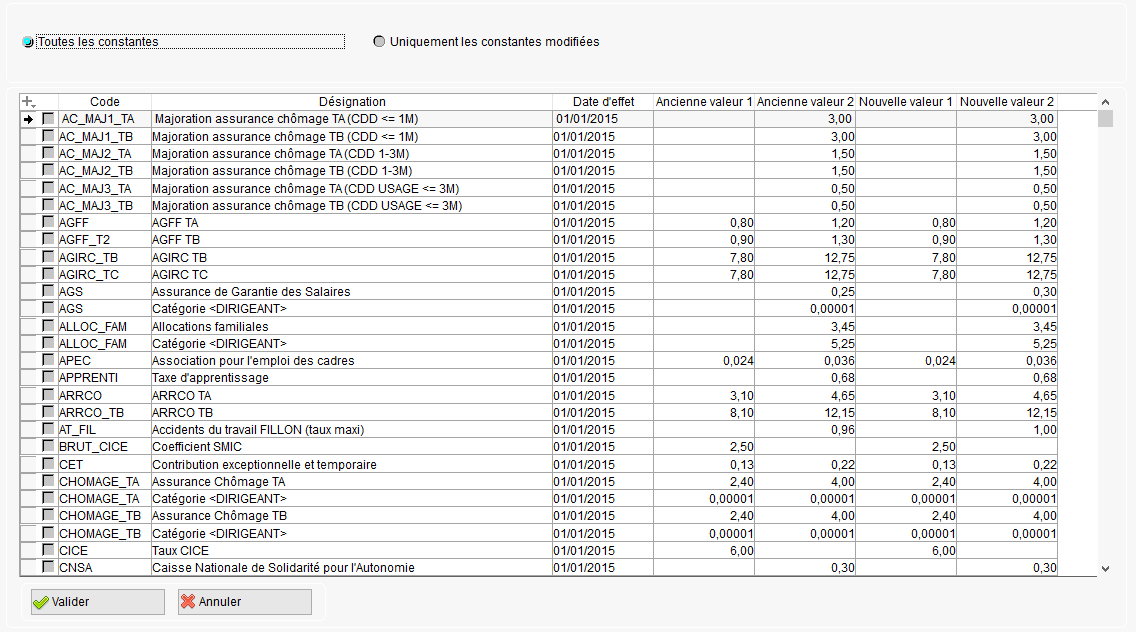Click the current row arrow indicator
1136x632 pixels.
(x=28, y=119)
